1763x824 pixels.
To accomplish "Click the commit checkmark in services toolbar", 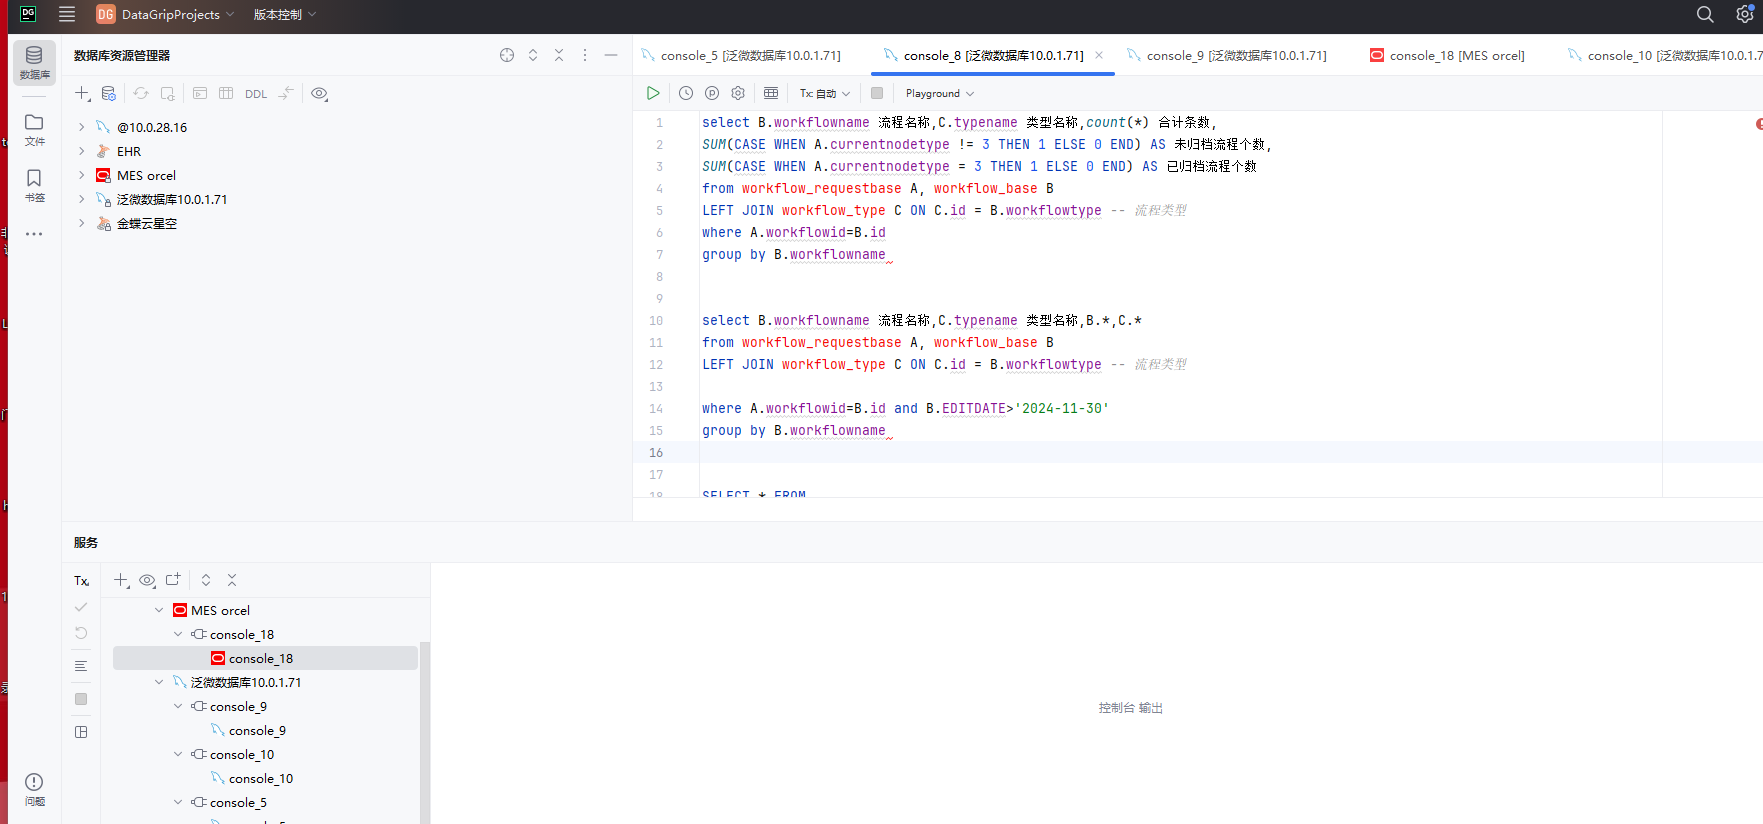I will click(81, 607).
